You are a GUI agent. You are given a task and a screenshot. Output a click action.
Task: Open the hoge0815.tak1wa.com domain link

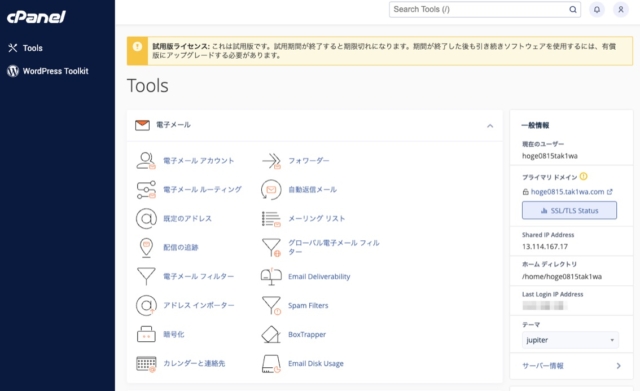pos(567,192)
